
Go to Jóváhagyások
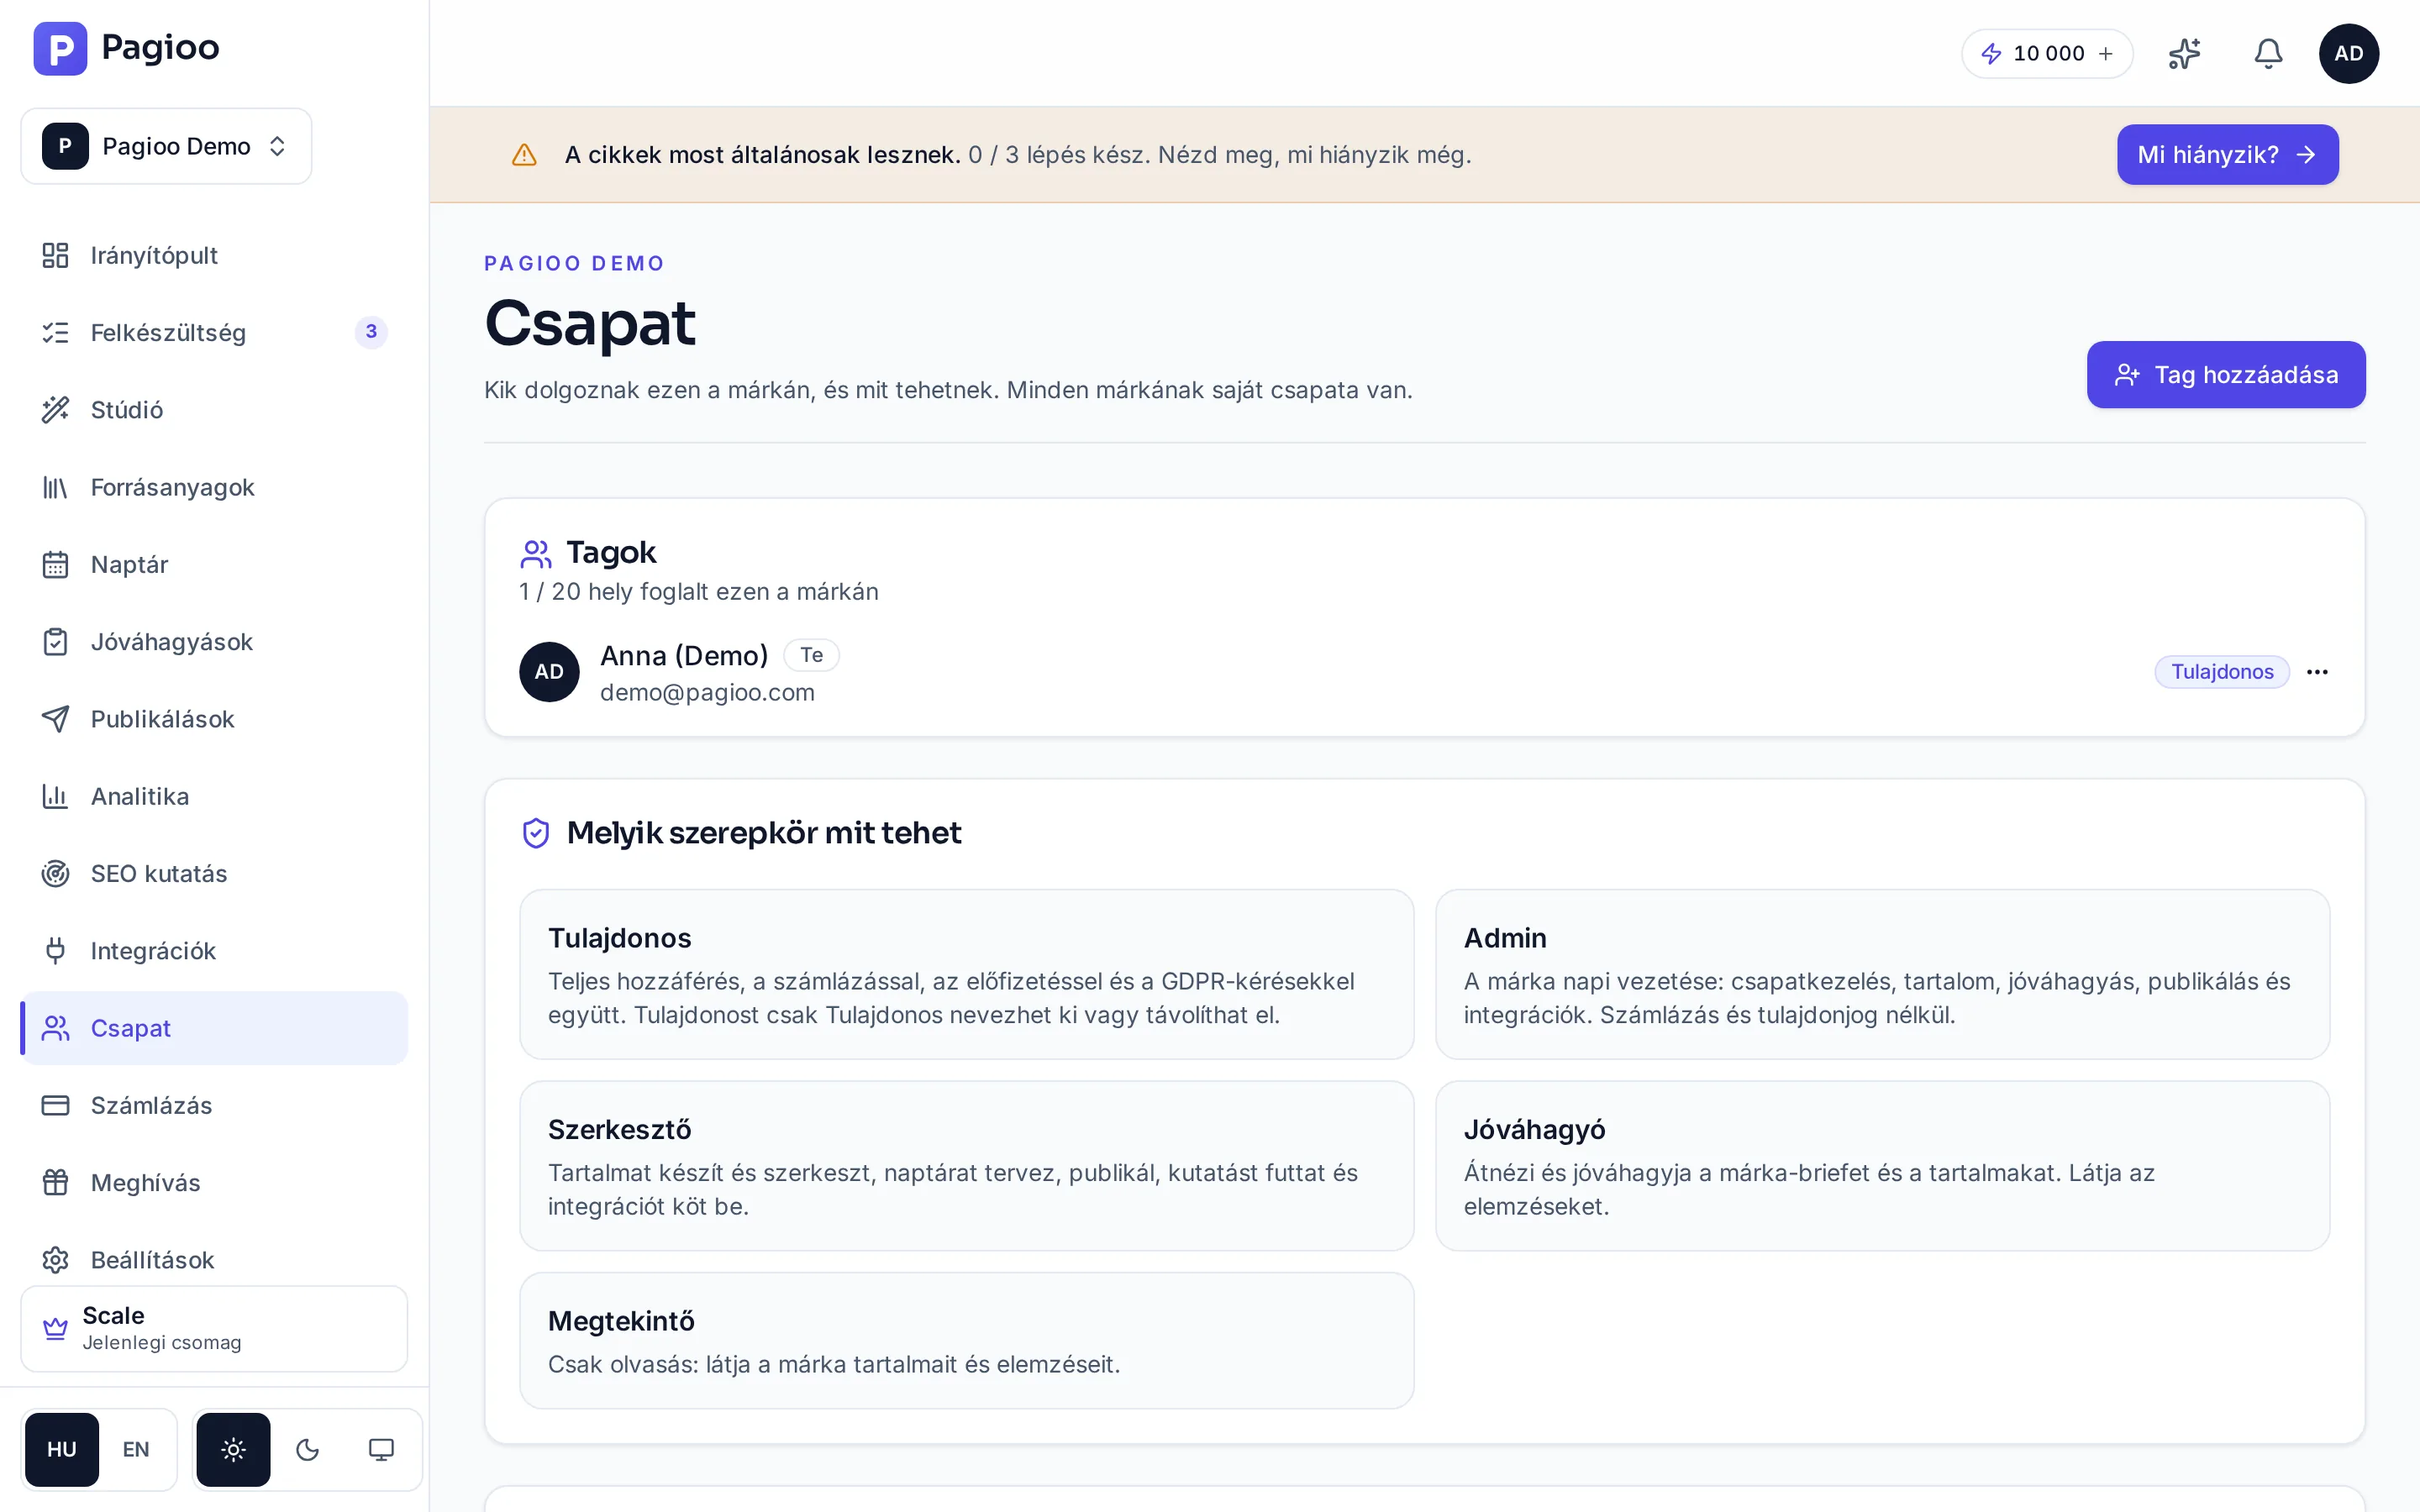point(214,642)
